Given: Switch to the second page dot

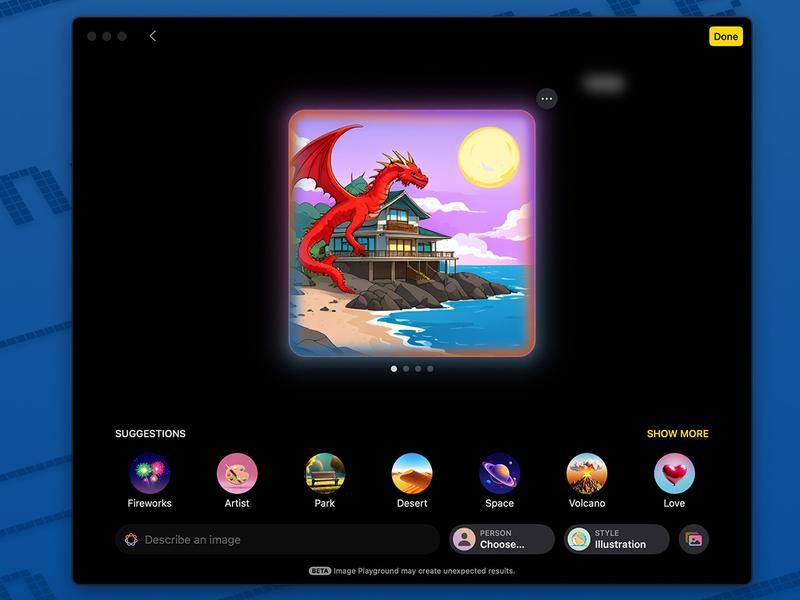Looking at the screenshot, I should point(406,368).
